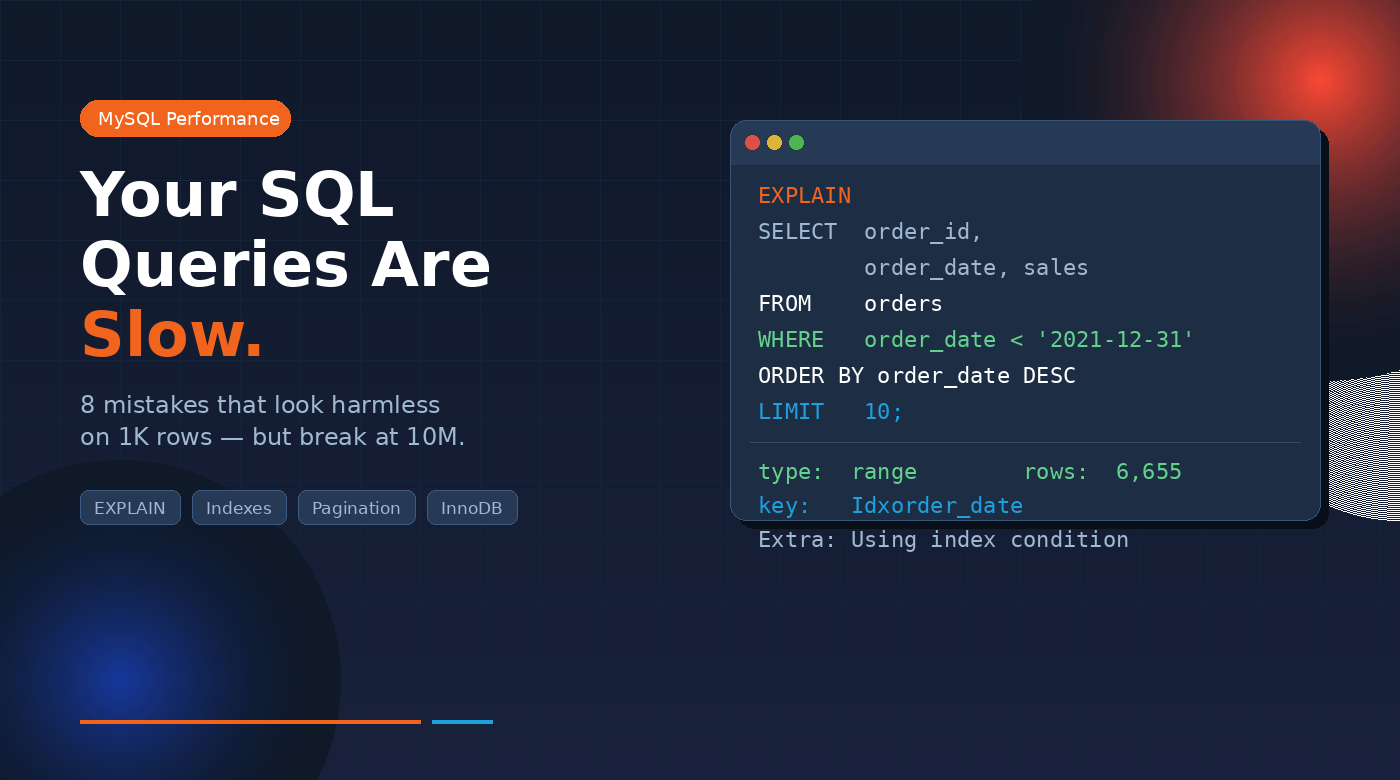Viewport: 1400px width, 780px height.
Task: Click the '10;' limit value
Action: pos(883,412)
